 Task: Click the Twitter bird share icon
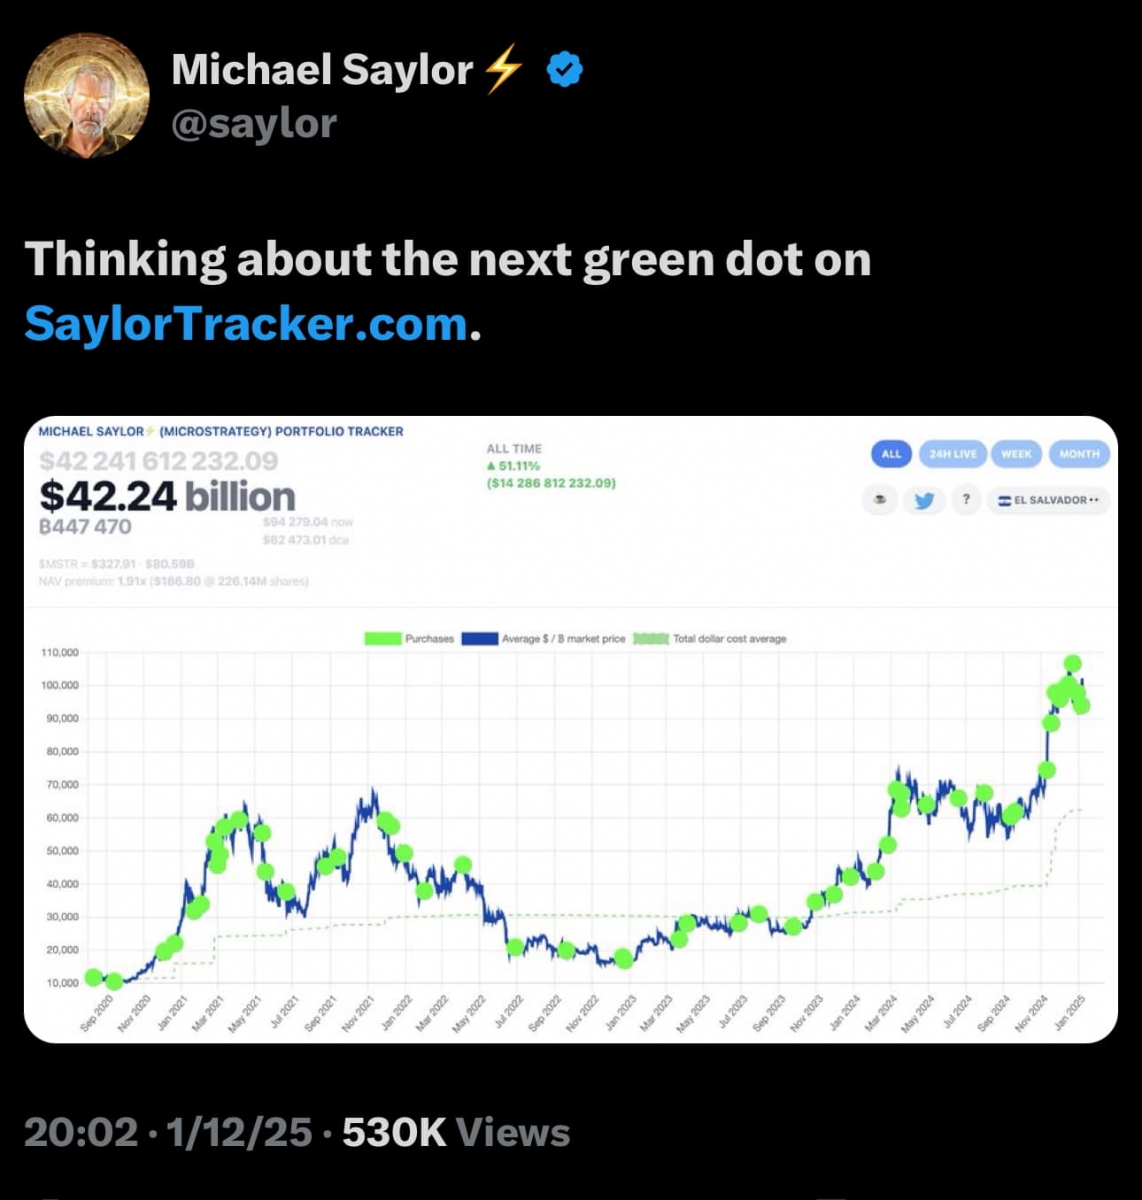[x=924, y=500]
